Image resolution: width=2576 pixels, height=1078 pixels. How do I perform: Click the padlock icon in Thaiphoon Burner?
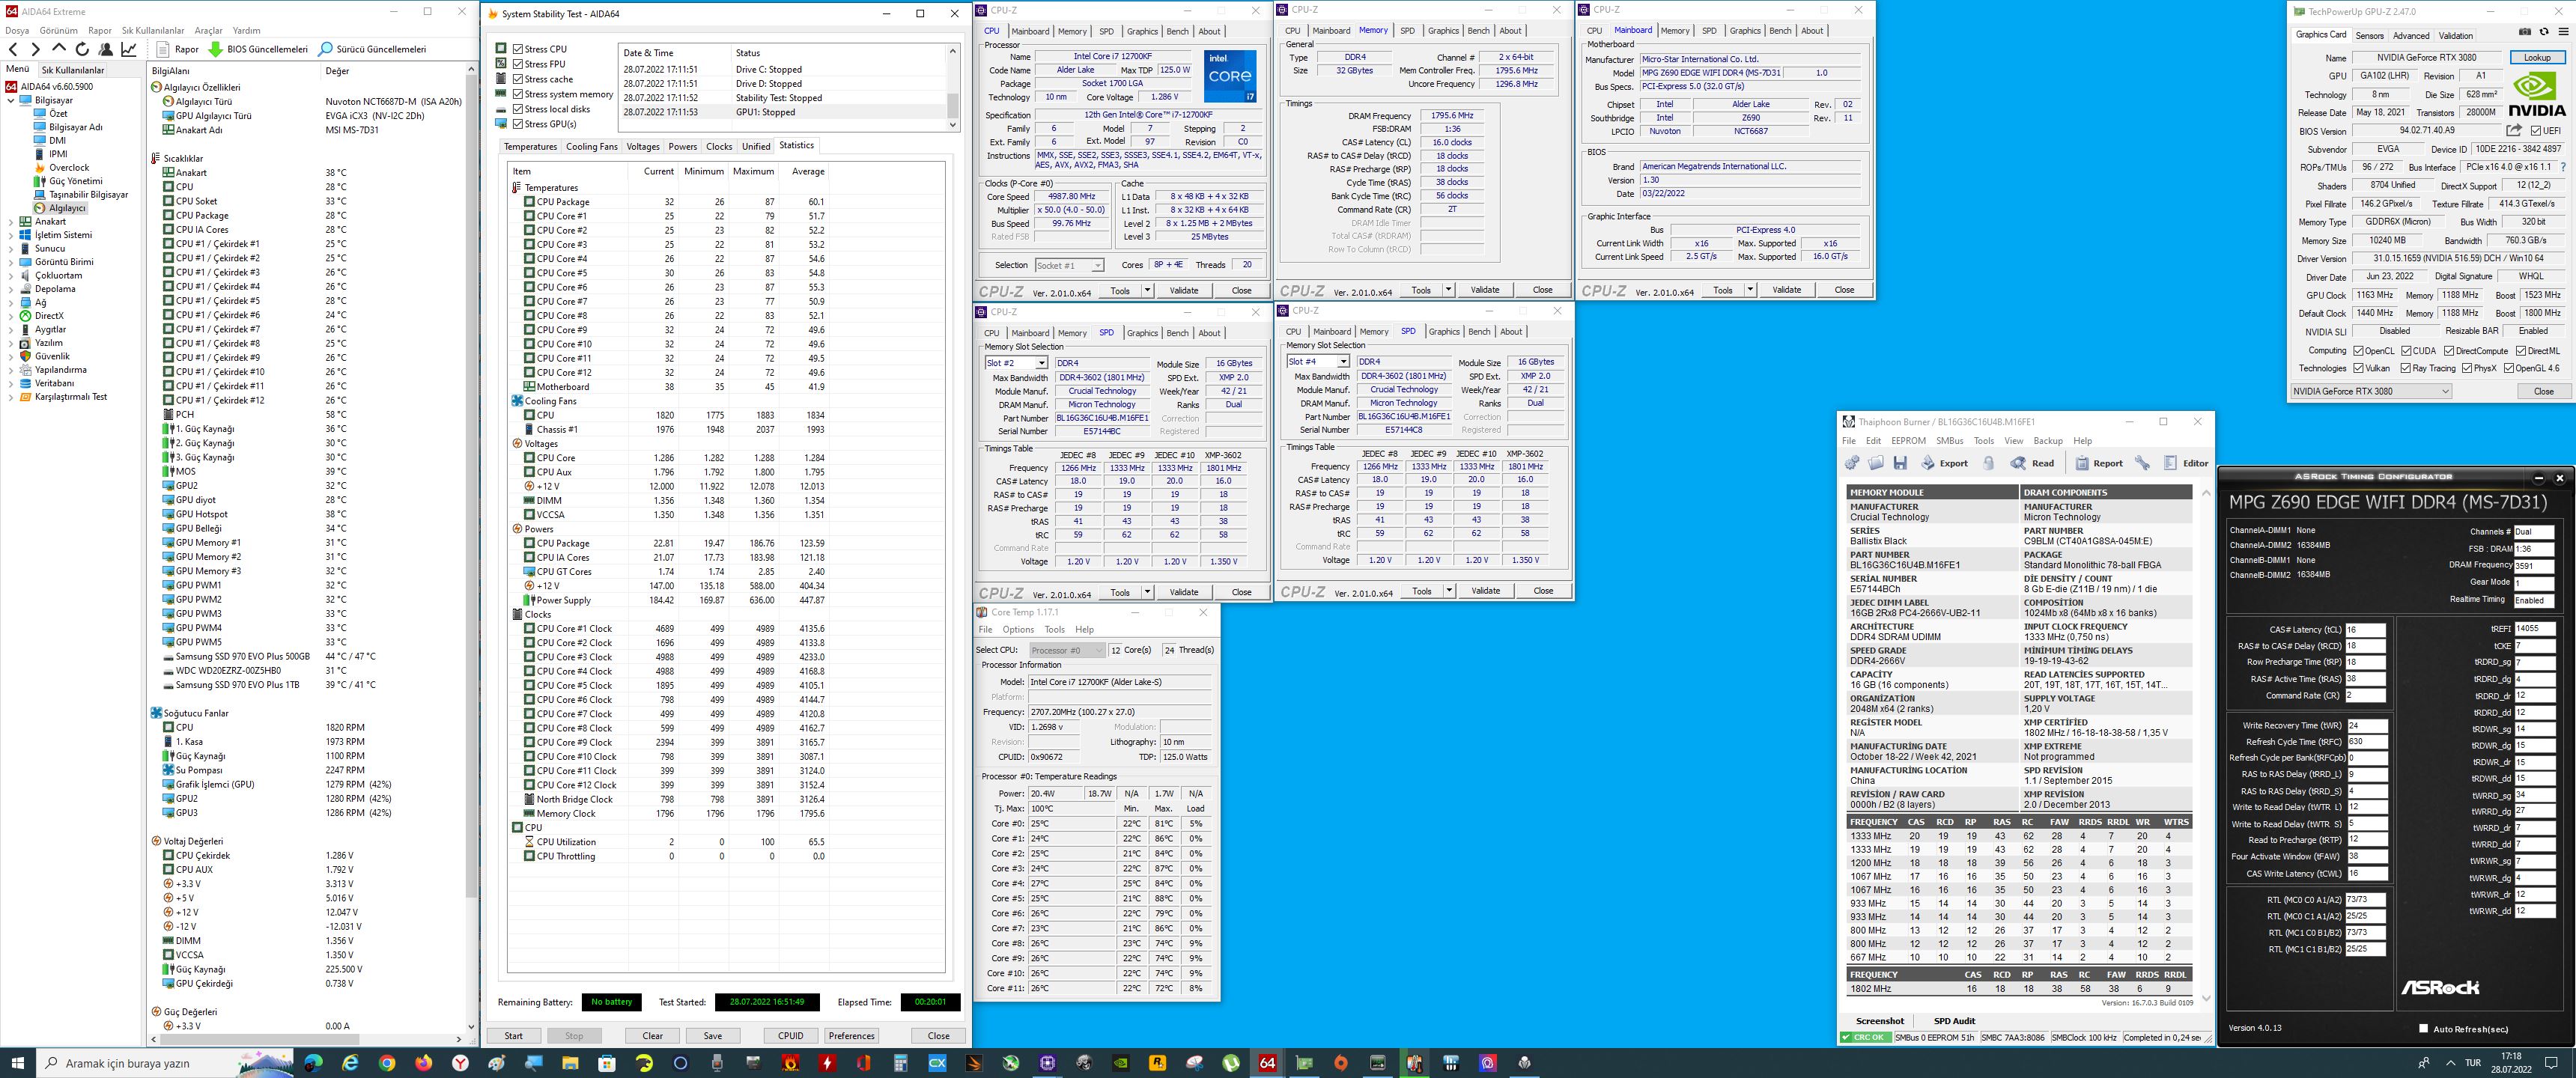coord(1989,463)
